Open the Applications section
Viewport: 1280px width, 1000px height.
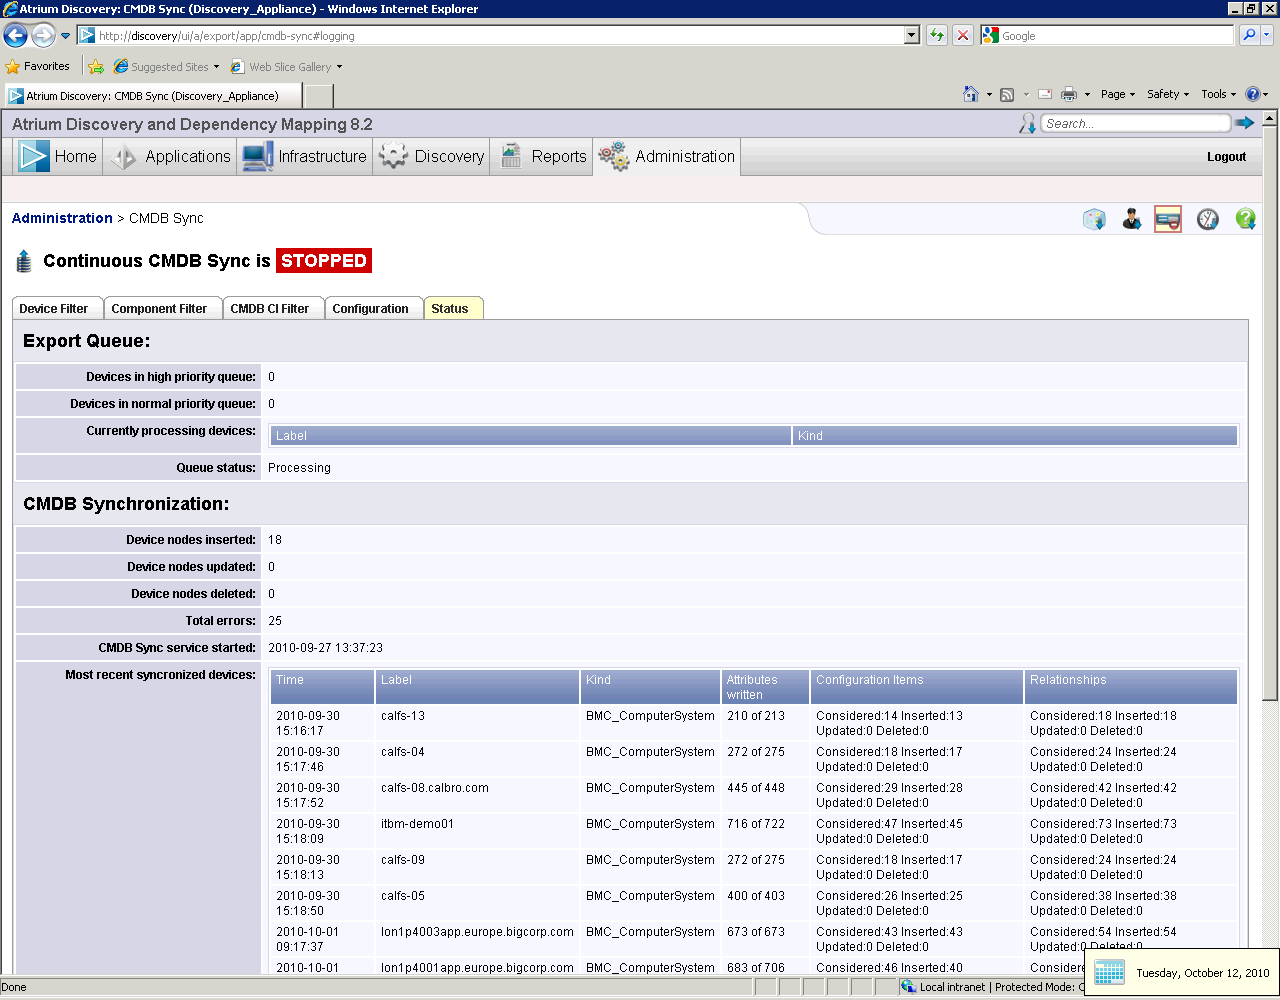[x=170, y=156]
